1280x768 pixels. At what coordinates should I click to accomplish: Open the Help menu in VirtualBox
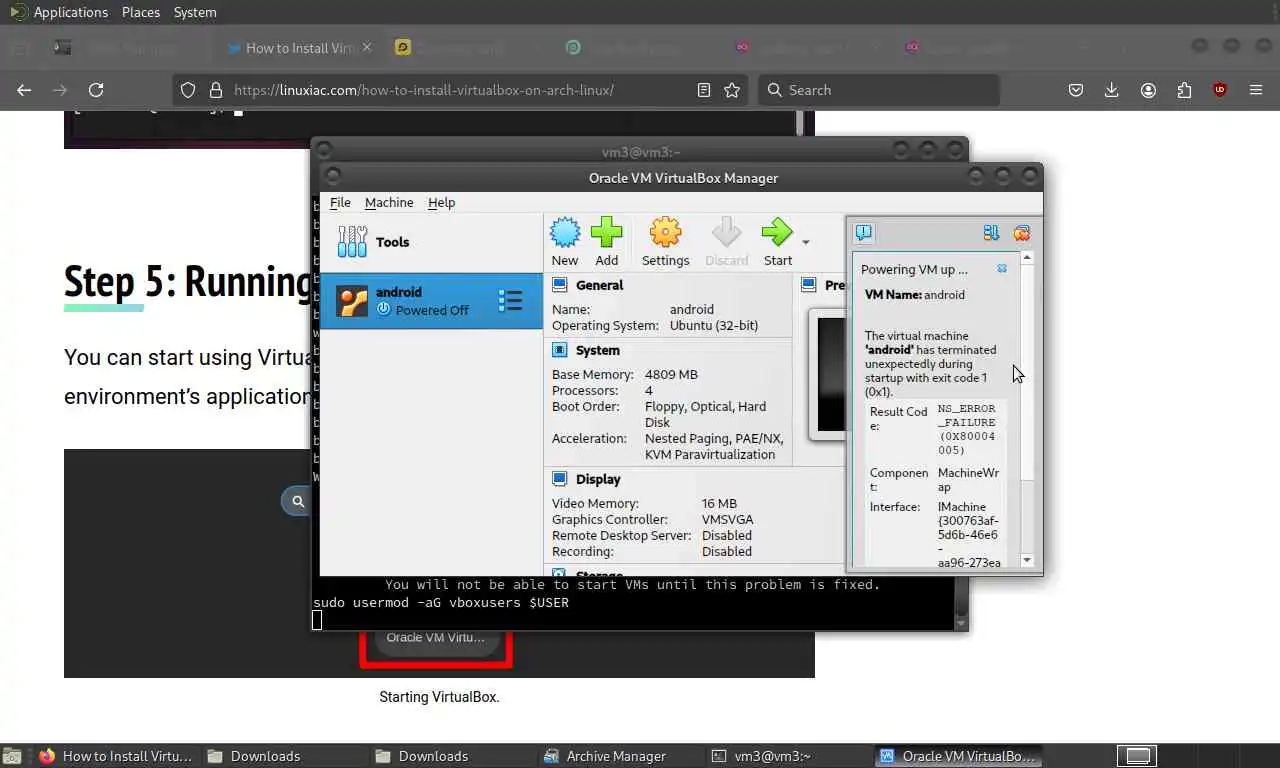[x=441, y=202]
